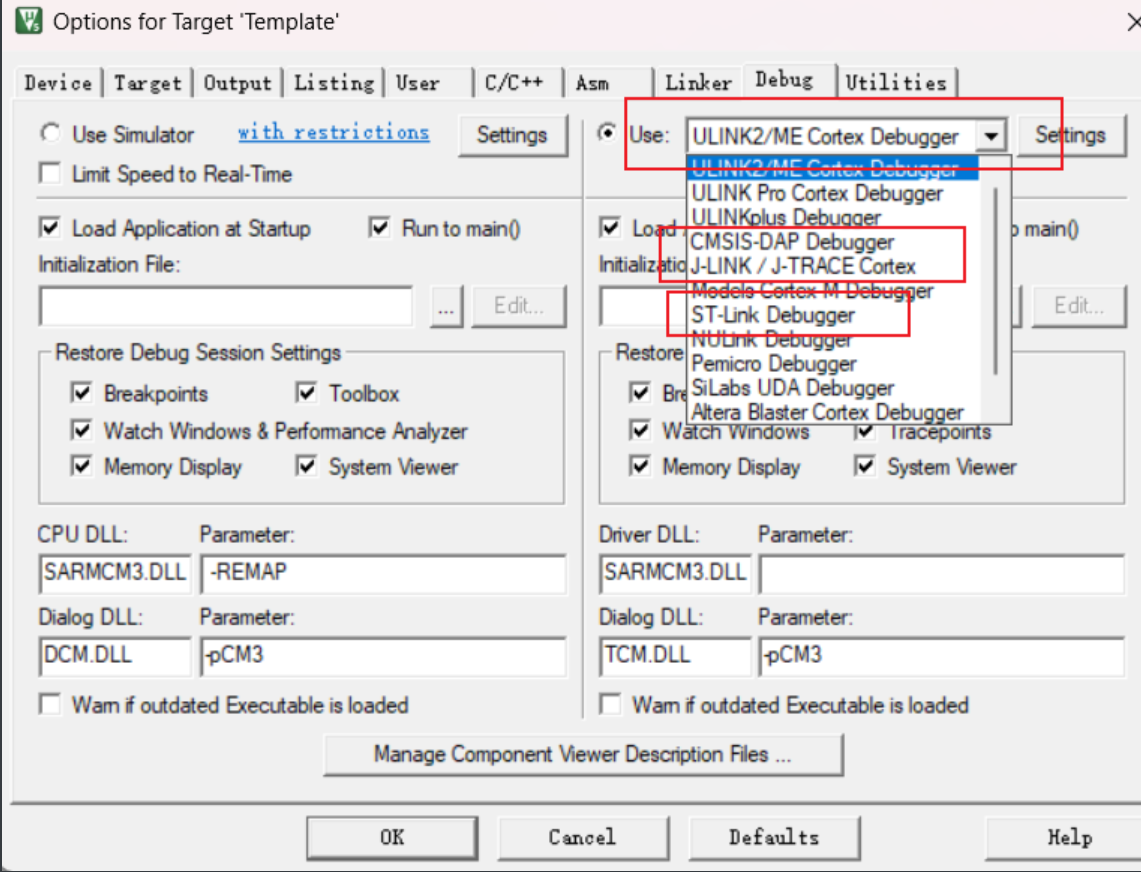This screenshot has height=872, width=1141.
Task: Open the Linker tab
Action: 698,83
